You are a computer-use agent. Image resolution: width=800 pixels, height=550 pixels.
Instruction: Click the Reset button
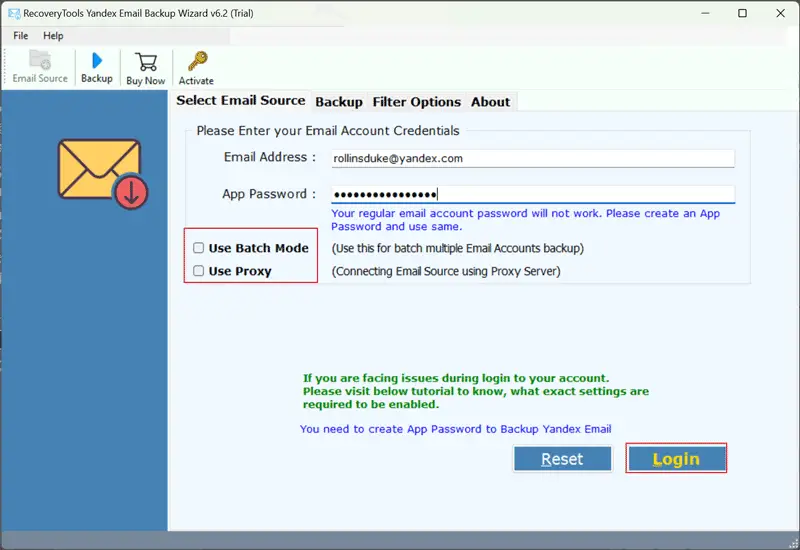click(x=562, y=459)
